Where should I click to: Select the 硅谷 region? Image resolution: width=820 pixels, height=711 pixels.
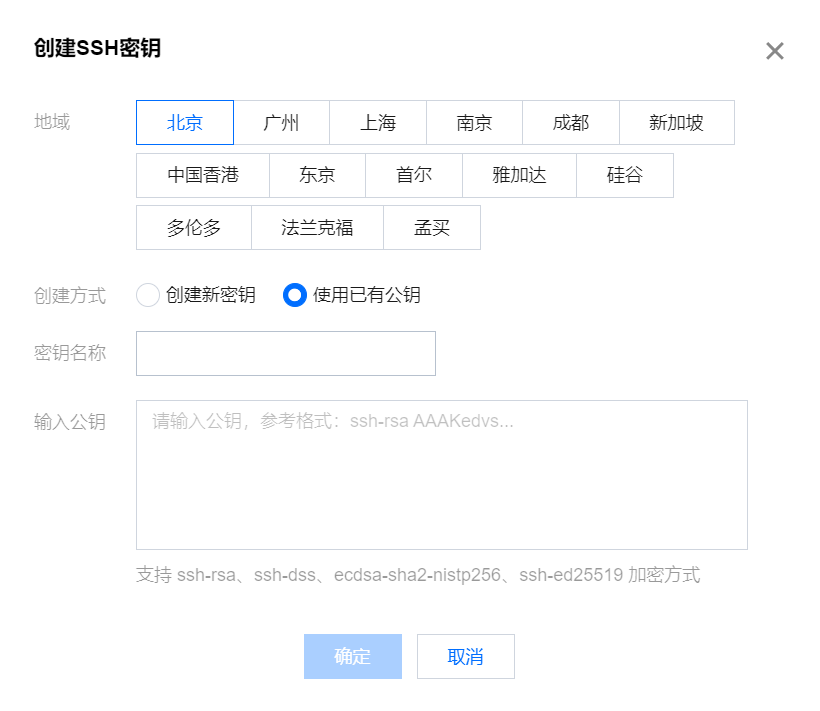click(625, 175)
